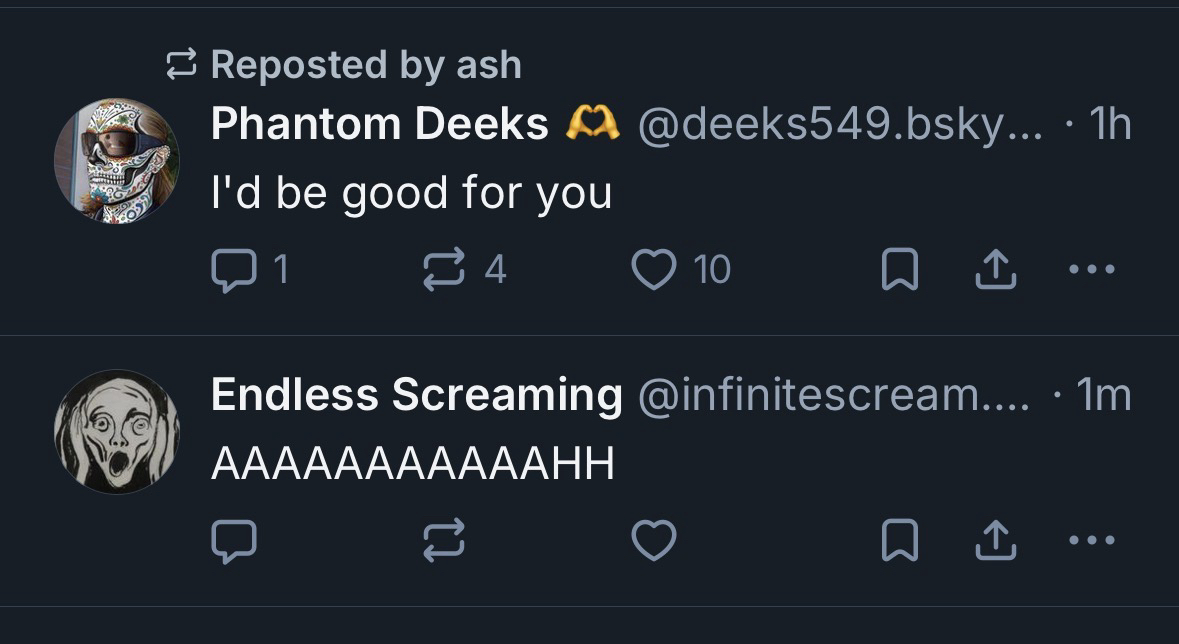Click the Endless Screaming display name
Viewport: 1179px width, 644px height.
click(416, 395)
